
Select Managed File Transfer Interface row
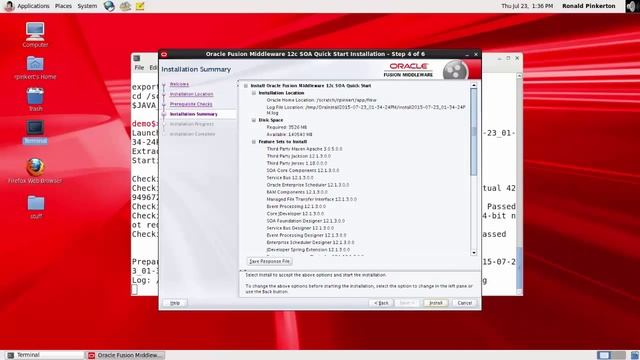coord(311,199)
